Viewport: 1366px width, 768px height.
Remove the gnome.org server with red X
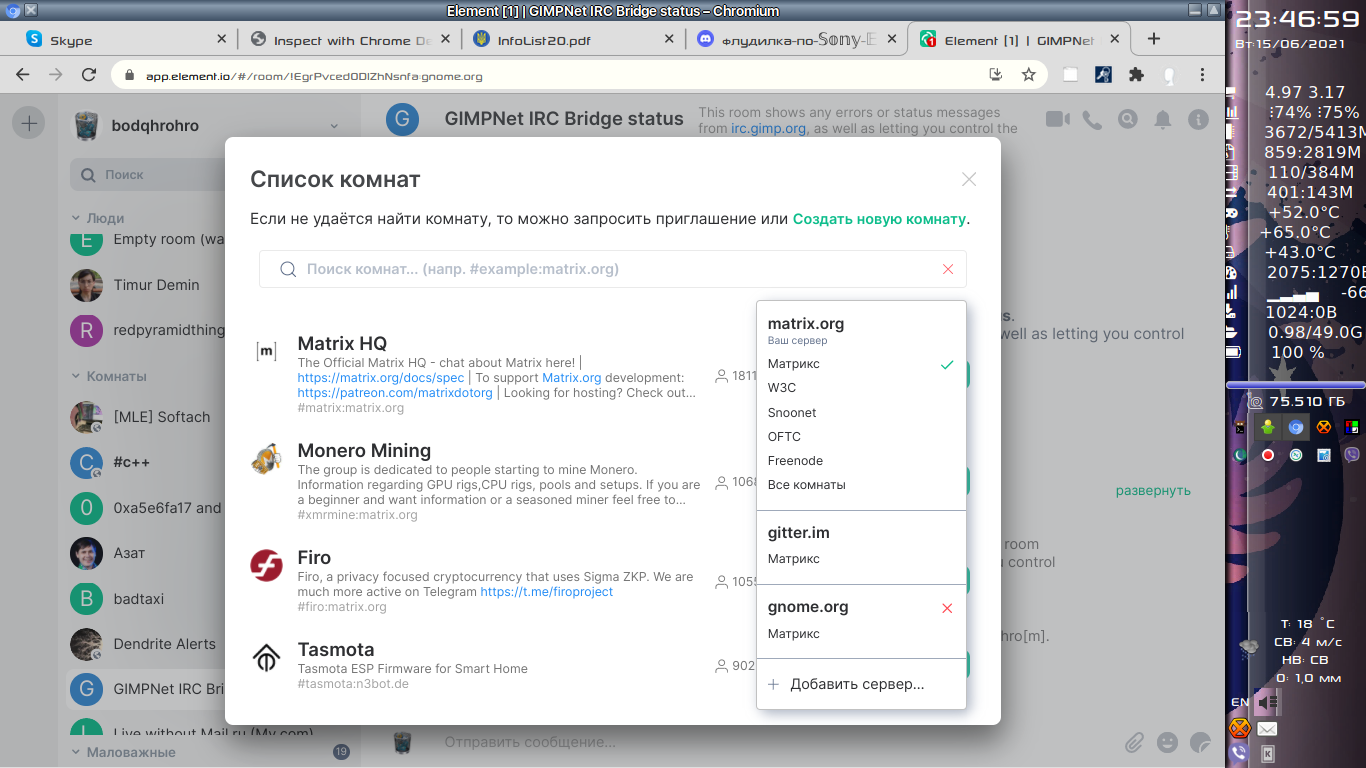[x=947, y=608]
